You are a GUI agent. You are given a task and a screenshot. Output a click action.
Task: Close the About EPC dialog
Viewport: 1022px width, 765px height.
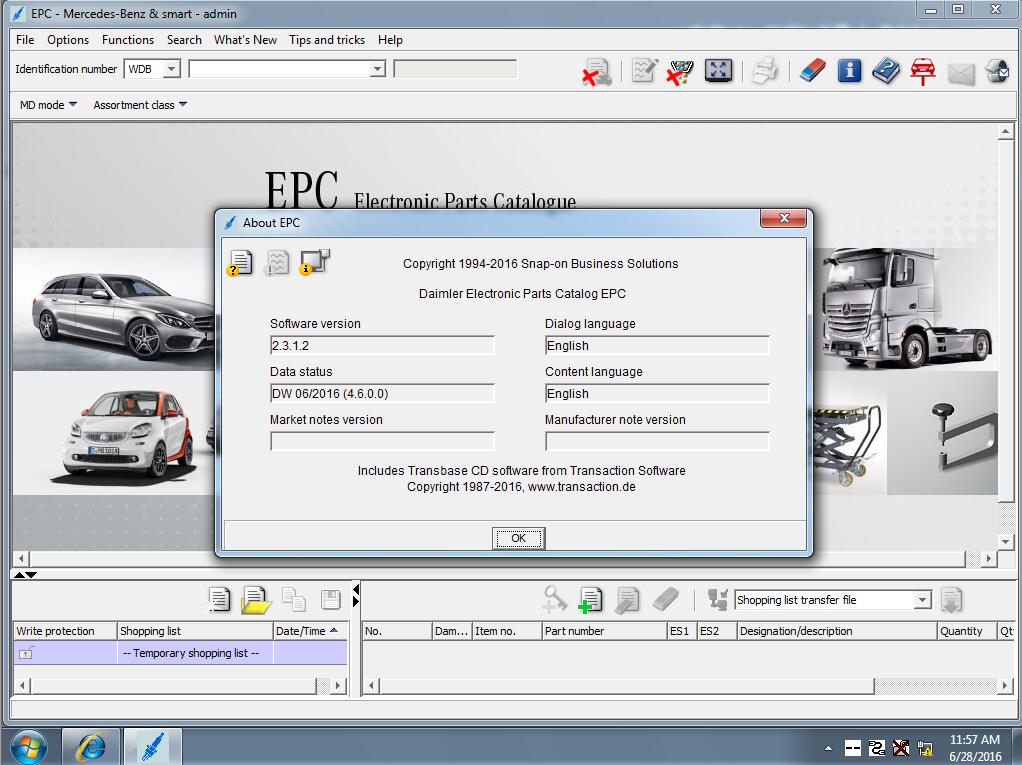pyautogui.click(x=784, y=218)
